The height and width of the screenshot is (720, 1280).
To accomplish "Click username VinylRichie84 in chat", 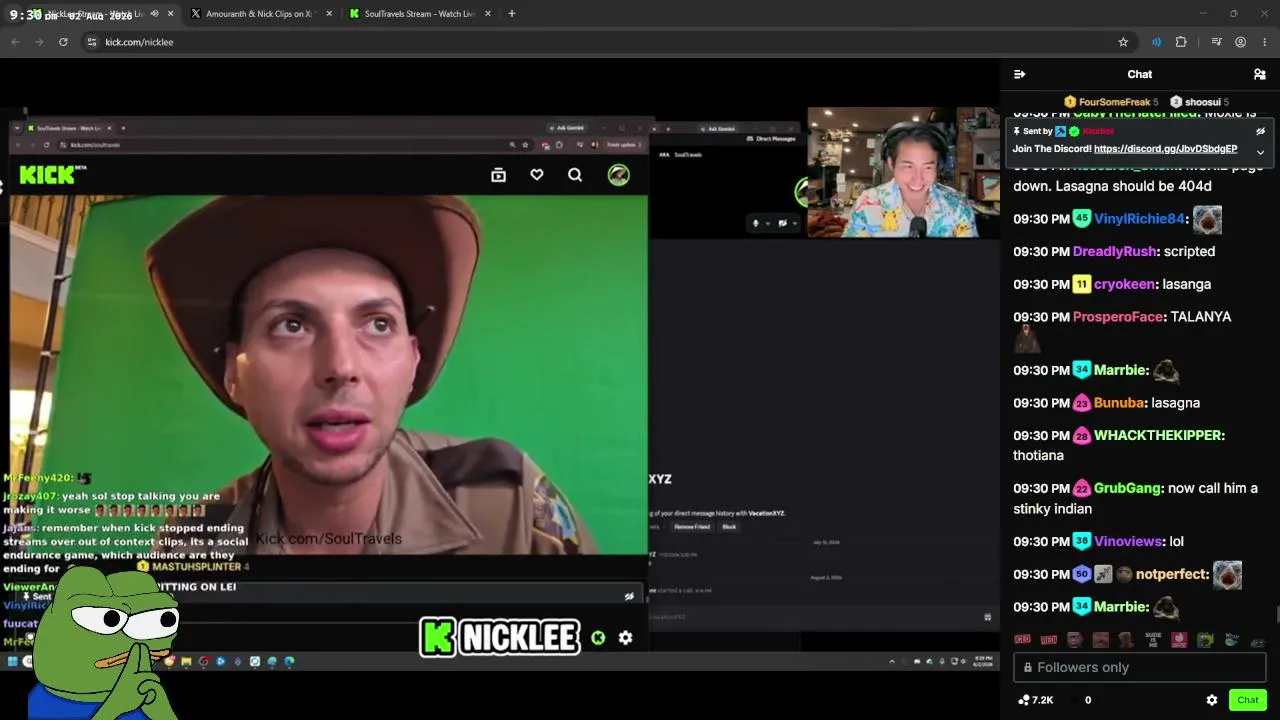I will point(1139,219).
